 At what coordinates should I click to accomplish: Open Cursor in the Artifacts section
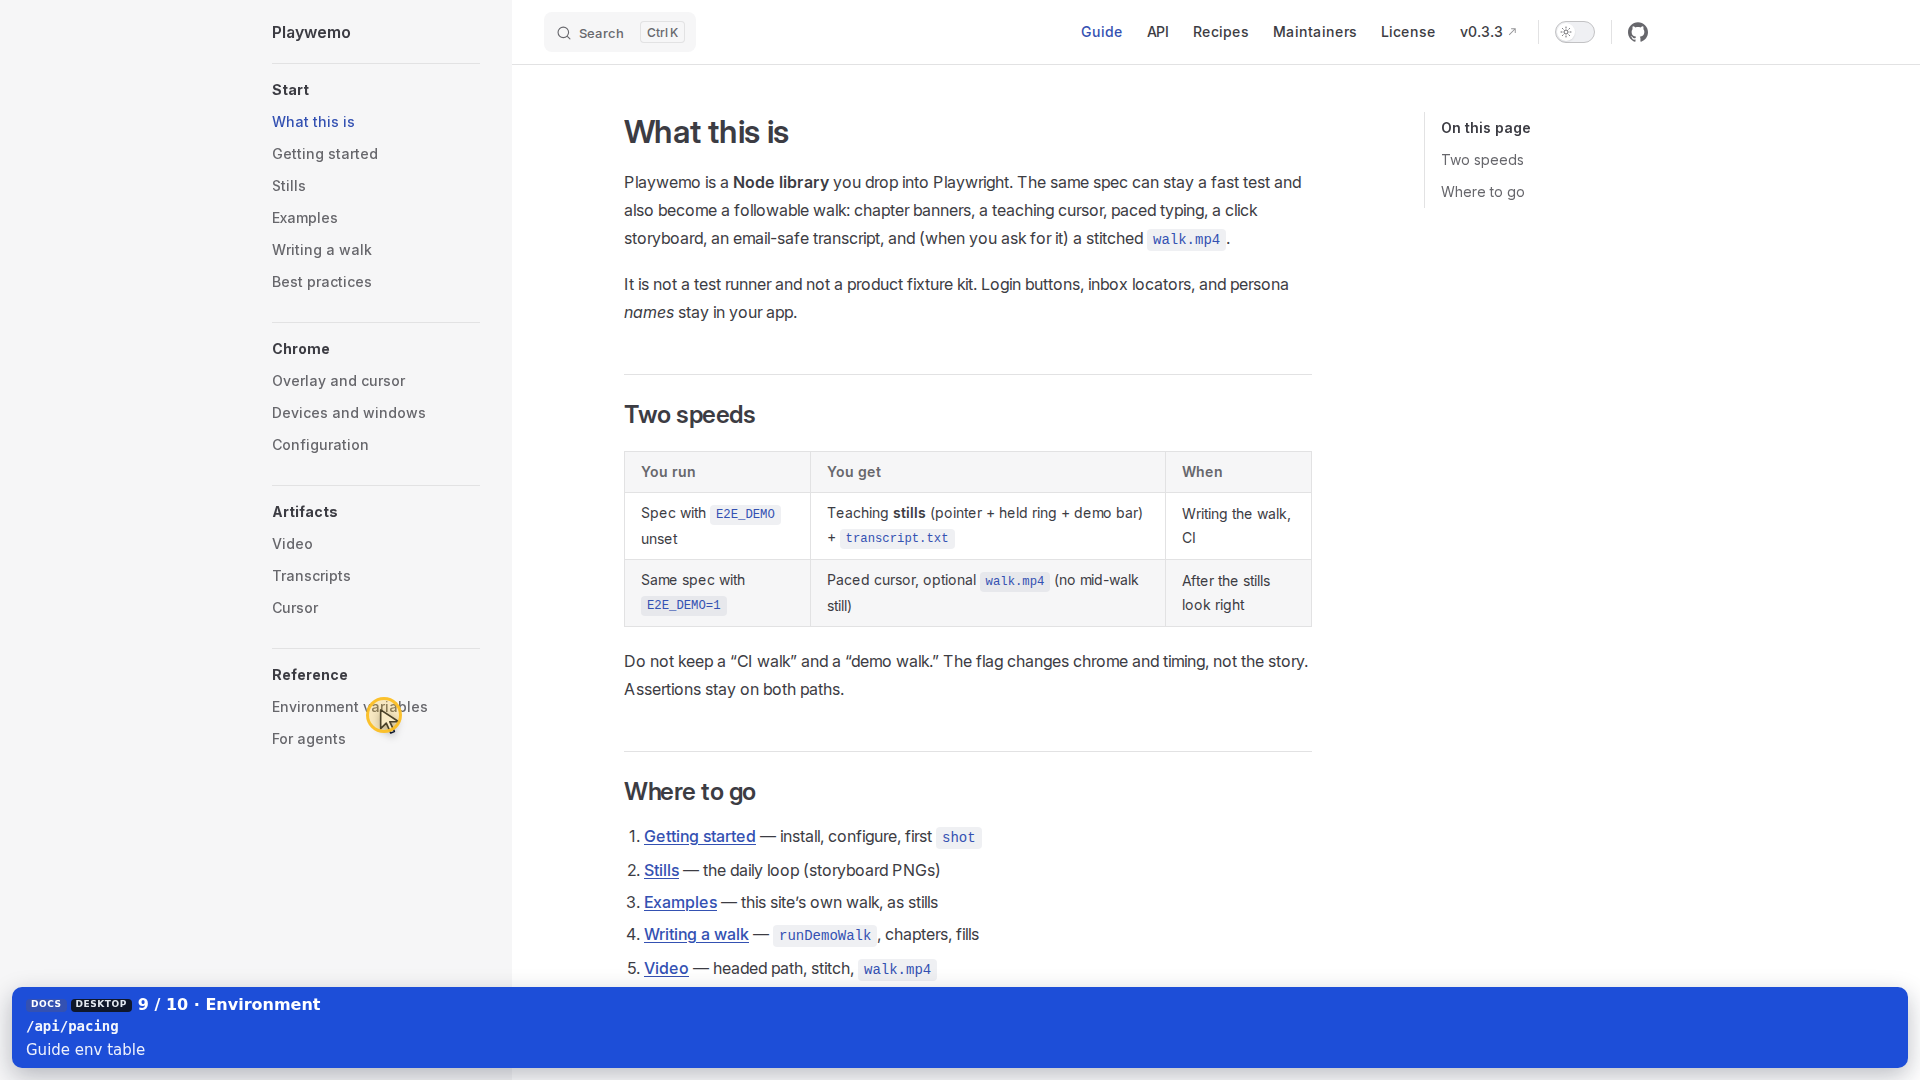coord(295,608)
